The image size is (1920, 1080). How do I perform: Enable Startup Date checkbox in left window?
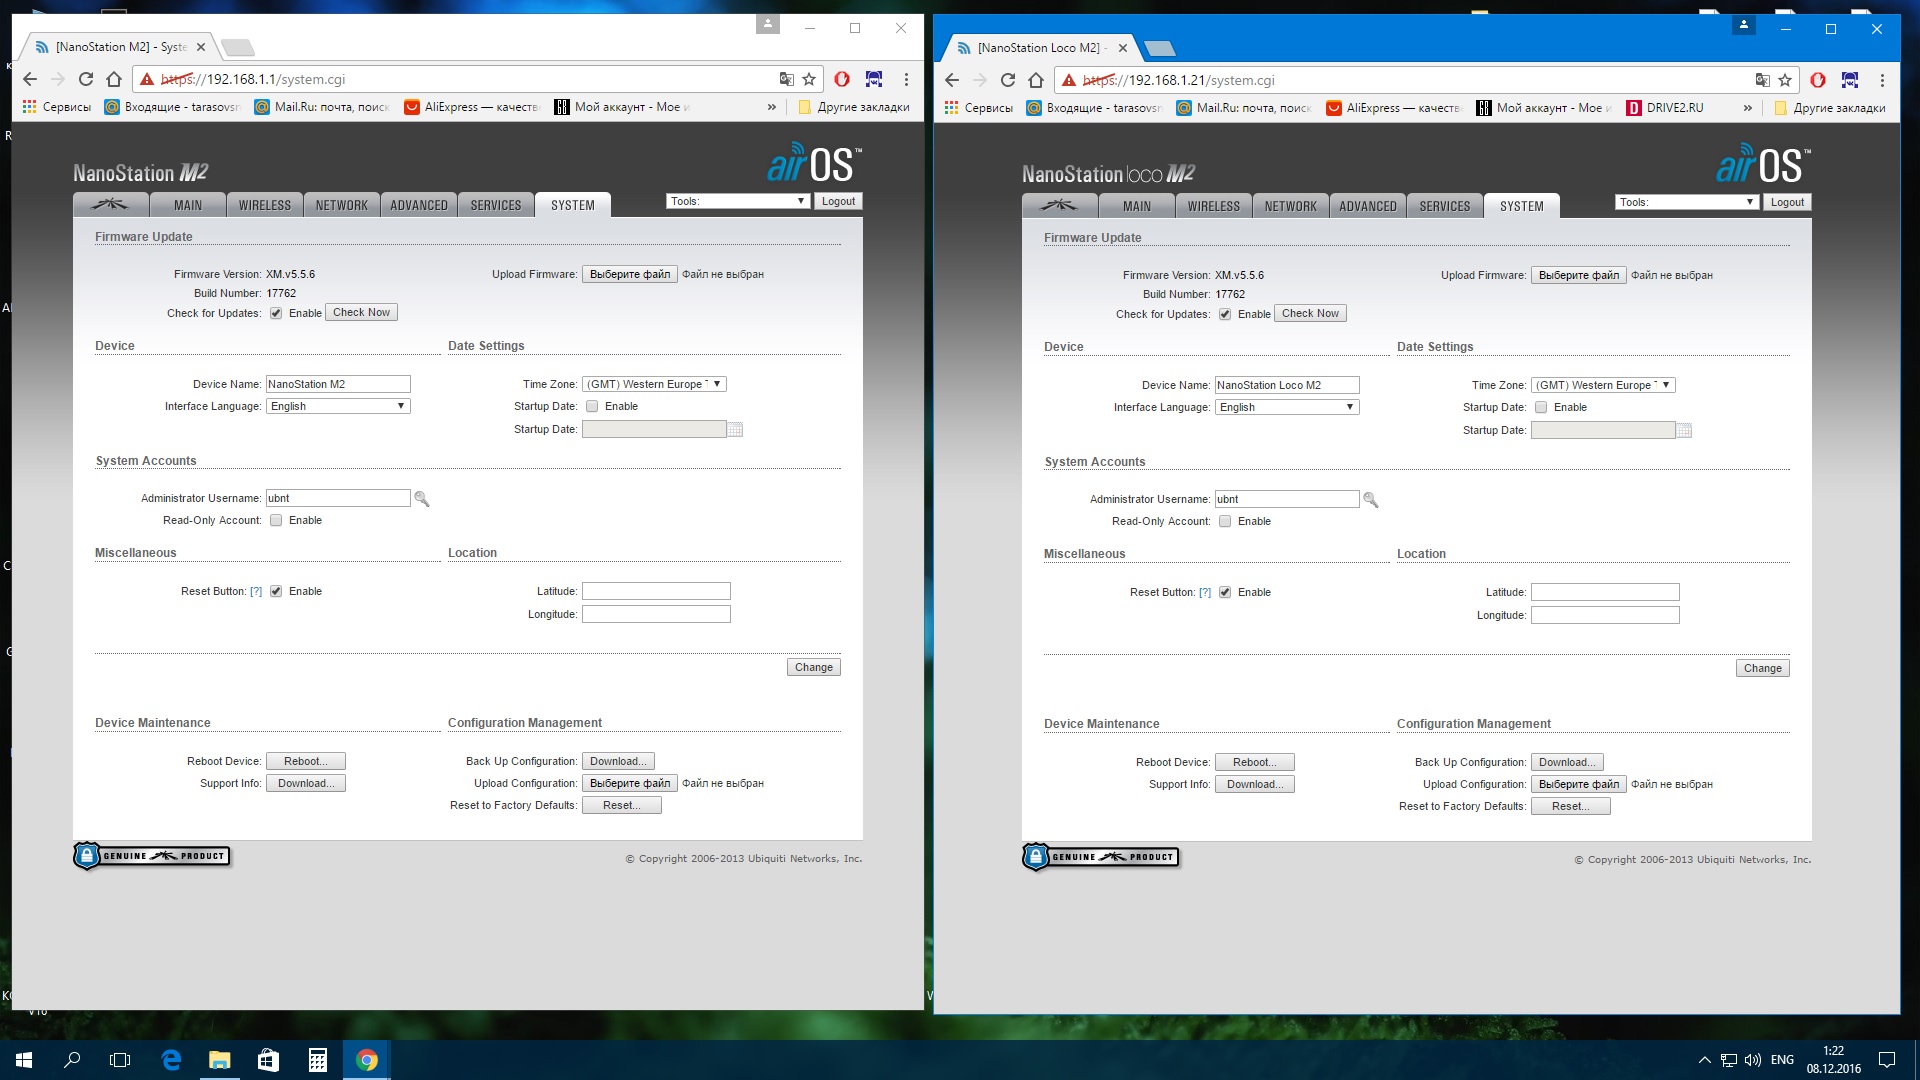[592, 406]
